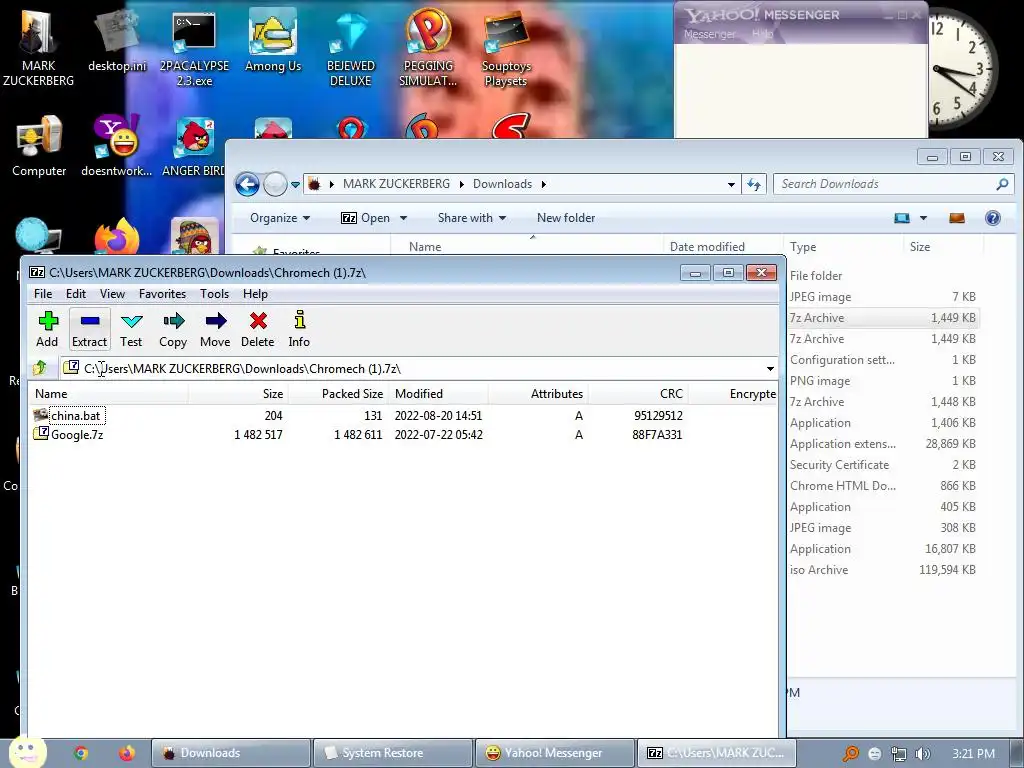Open the Start orb button
The width and height of the screenshot is (1024, 768).
(26, 751)
